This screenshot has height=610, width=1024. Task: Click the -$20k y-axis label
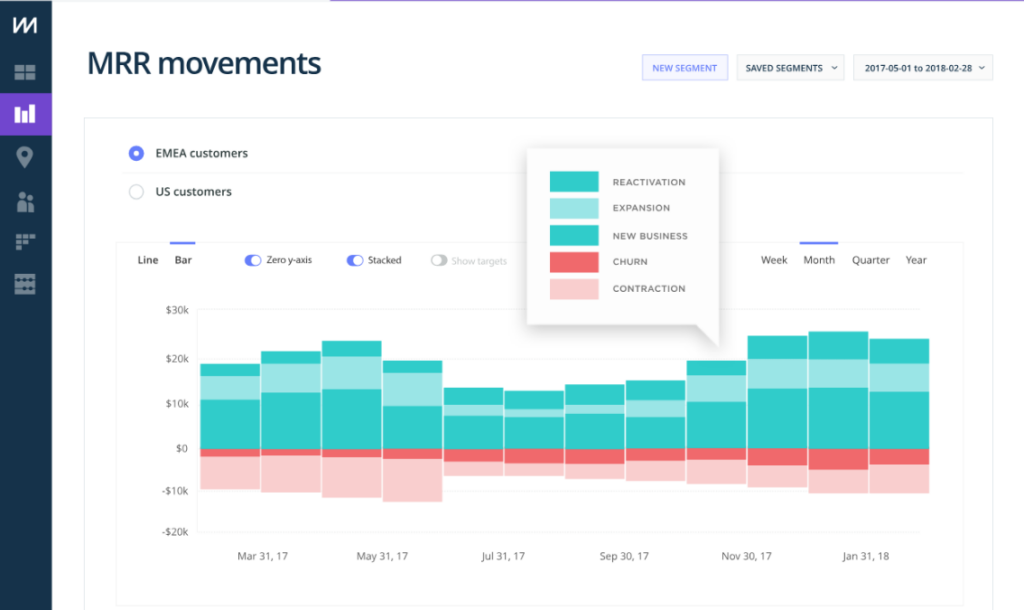[x=175, y=532]
